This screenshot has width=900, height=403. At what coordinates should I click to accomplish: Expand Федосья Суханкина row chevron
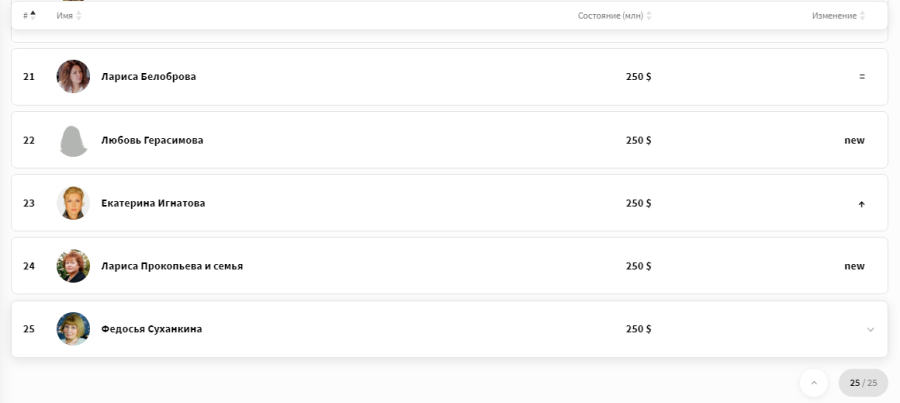870,330
